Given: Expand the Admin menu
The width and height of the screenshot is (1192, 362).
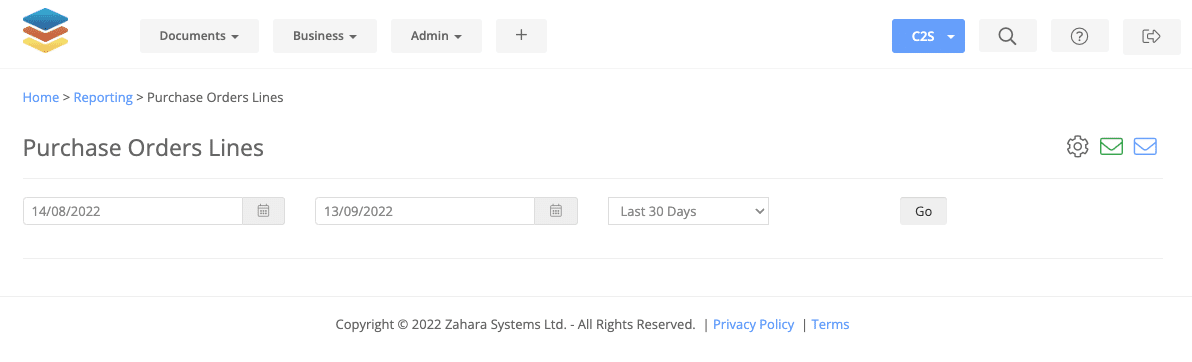Looking at the screenshot, I should [x=436, y=36].
